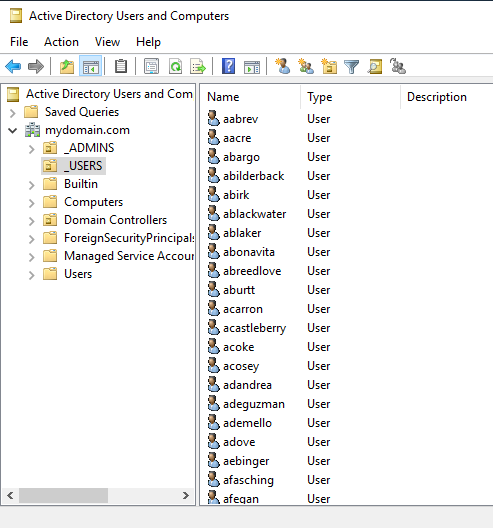Open Help with the blue question mark icon
The height and width of the screenshot is (528, 493).
pos(228,66)
